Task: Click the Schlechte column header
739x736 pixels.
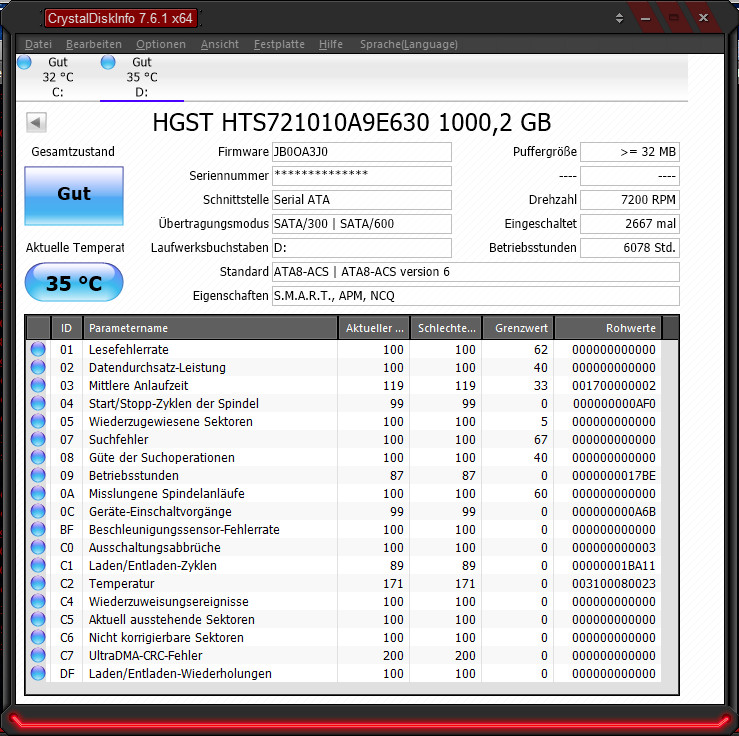Action: (x=446, y=328)
